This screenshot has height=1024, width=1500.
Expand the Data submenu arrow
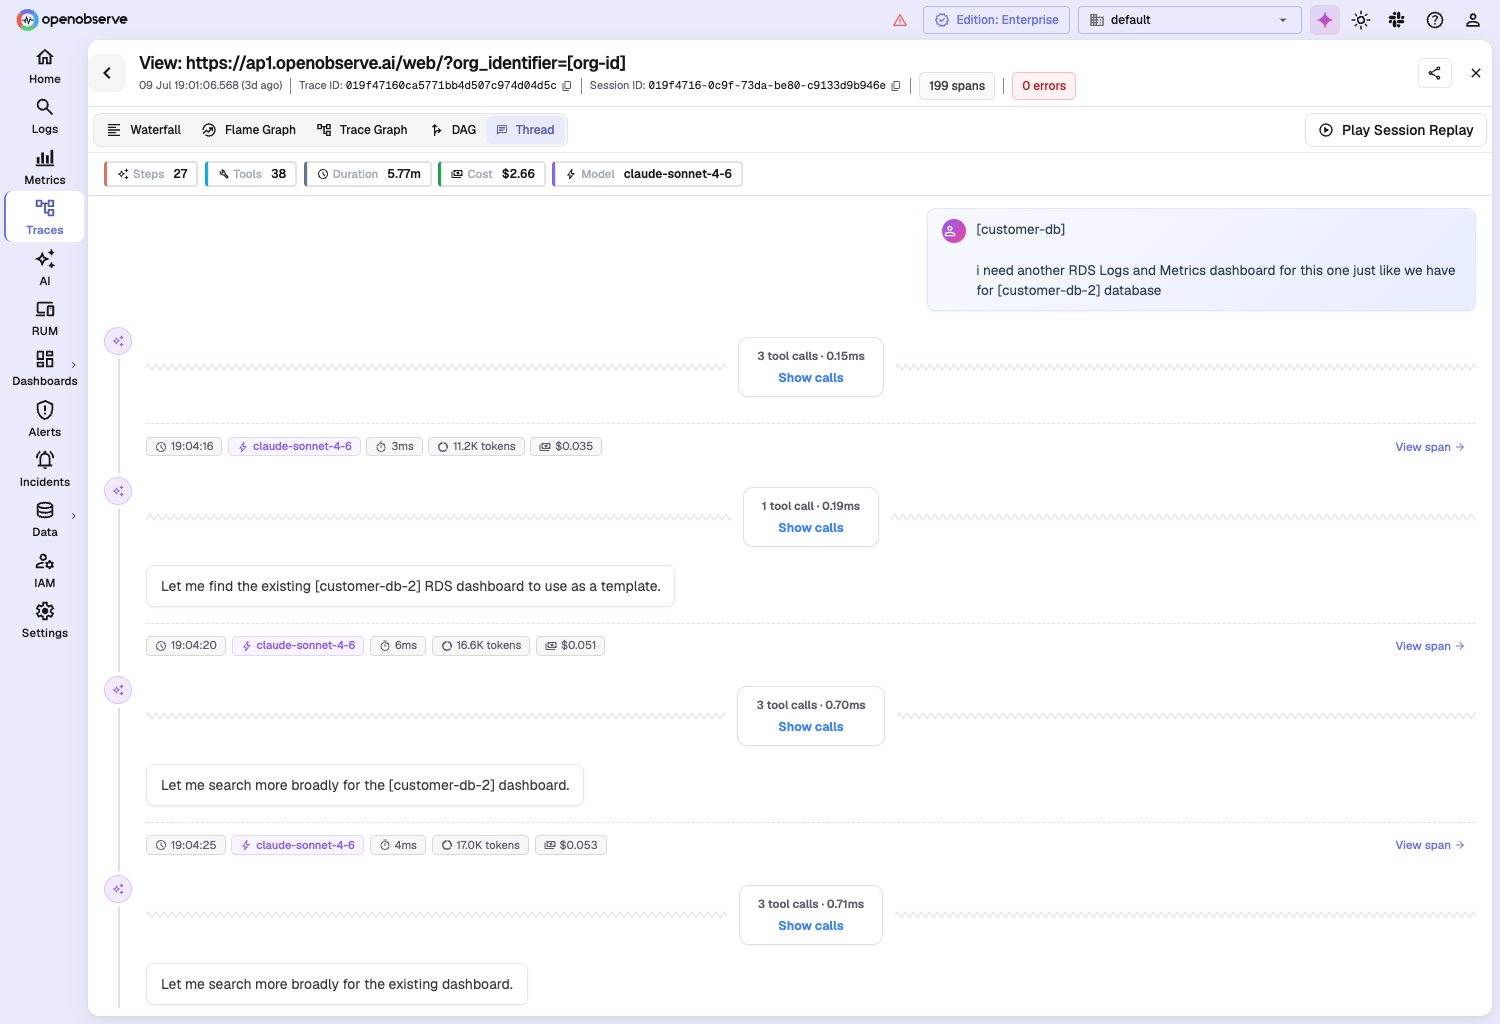tap(74, 516)
